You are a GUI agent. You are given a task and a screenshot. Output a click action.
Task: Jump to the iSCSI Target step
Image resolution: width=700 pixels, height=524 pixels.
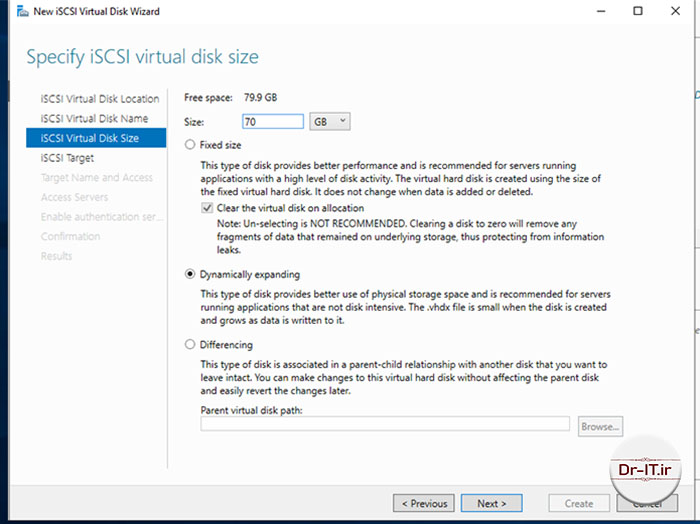68,158
